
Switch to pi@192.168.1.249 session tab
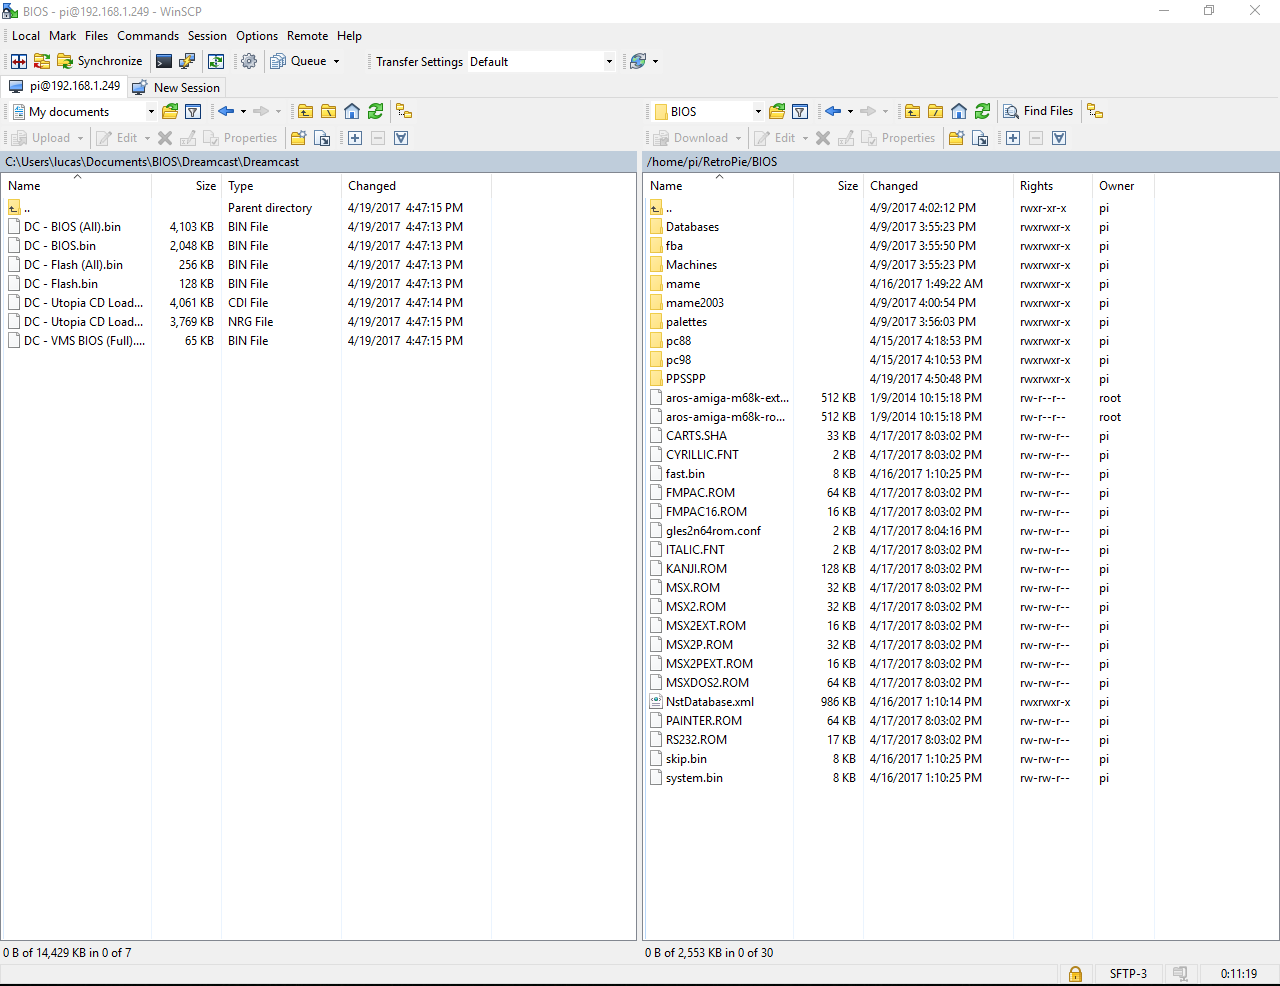[x=65, y=87]
